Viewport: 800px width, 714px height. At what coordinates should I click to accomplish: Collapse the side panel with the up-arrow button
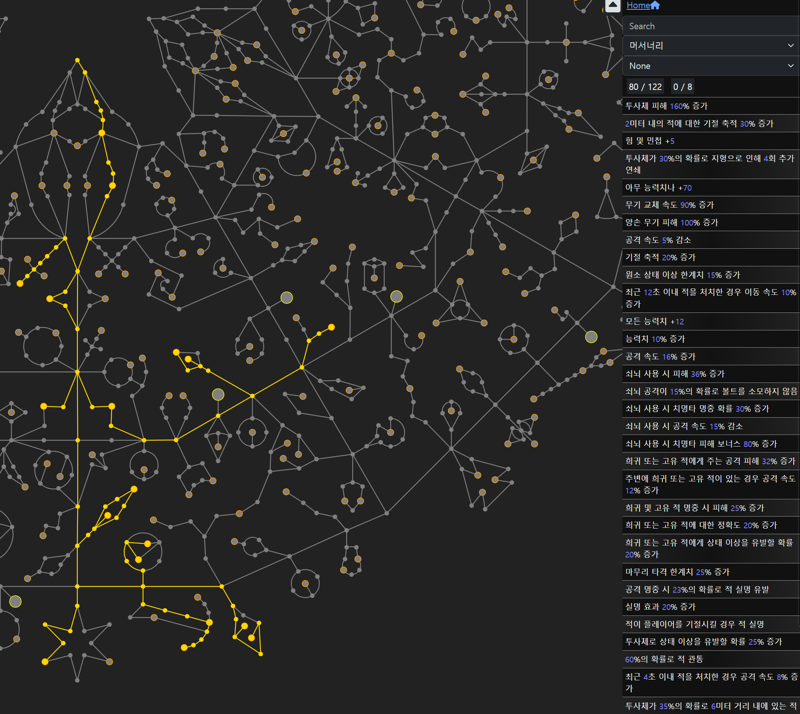coord(612,6)
